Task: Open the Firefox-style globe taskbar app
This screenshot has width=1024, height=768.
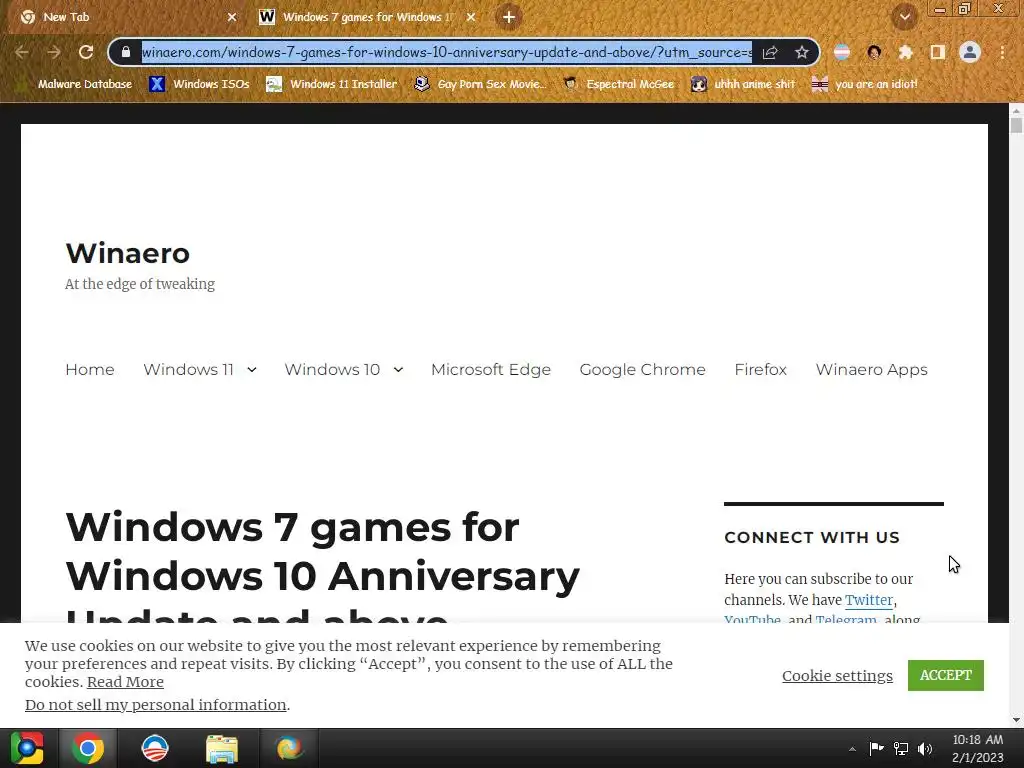Action: 289,748
